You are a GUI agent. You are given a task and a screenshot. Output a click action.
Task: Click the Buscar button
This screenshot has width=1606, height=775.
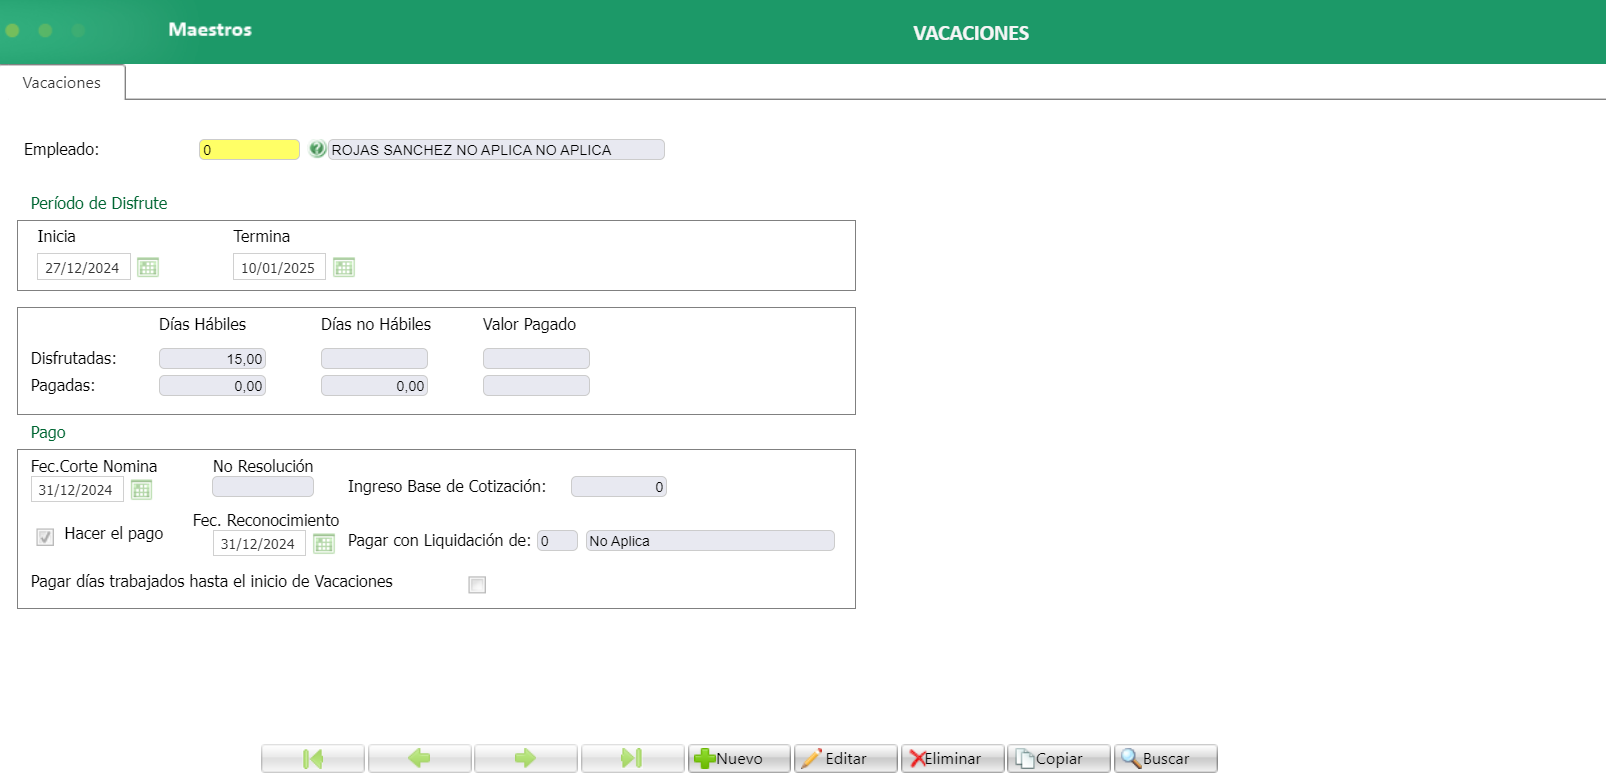click(1166, 758)
